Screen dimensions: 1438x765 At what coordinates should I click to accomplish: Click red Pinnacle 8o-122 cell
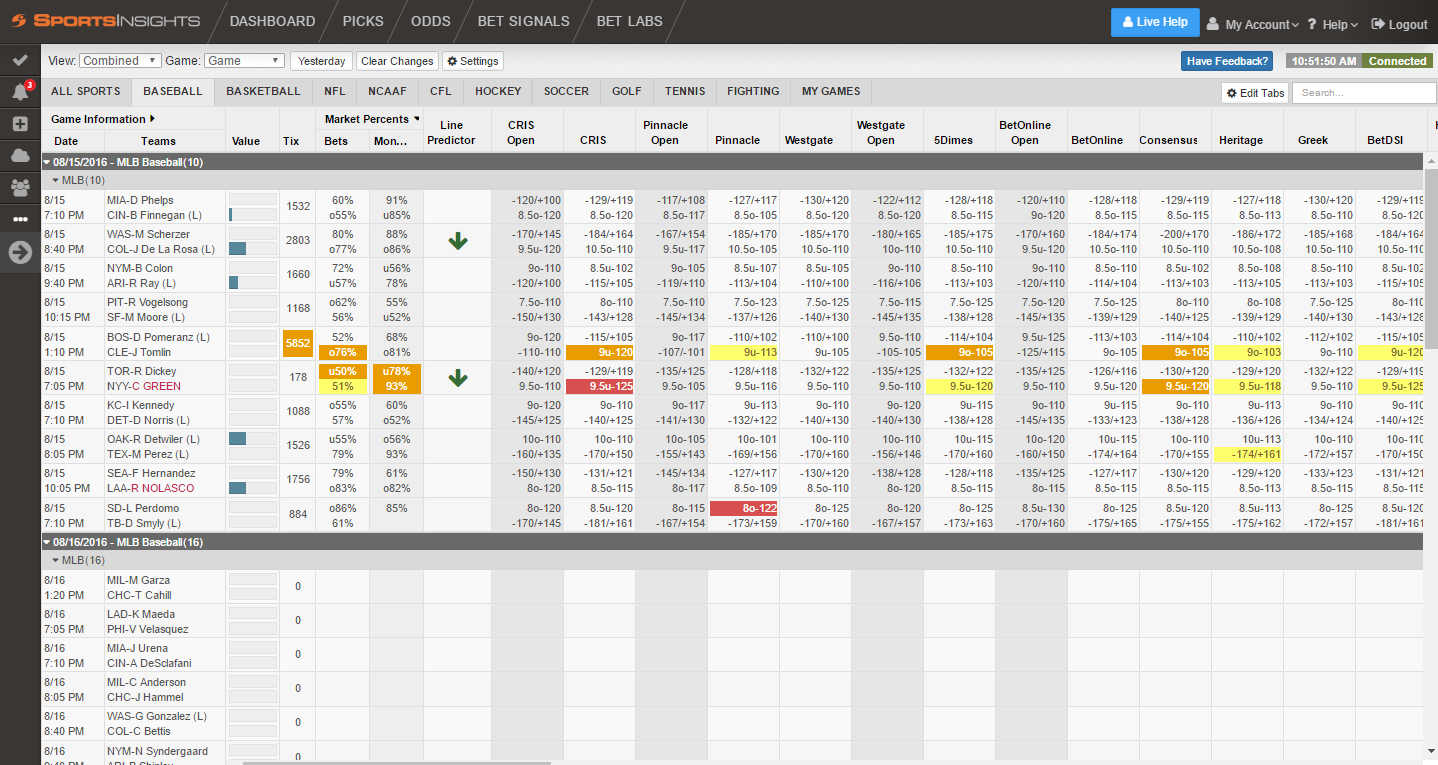pos(743,508)
